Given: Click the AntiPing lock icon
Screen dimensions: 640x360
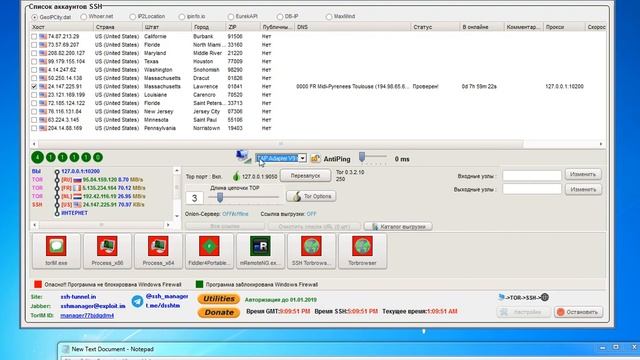Looking at the screenshot, I should 315,158.
